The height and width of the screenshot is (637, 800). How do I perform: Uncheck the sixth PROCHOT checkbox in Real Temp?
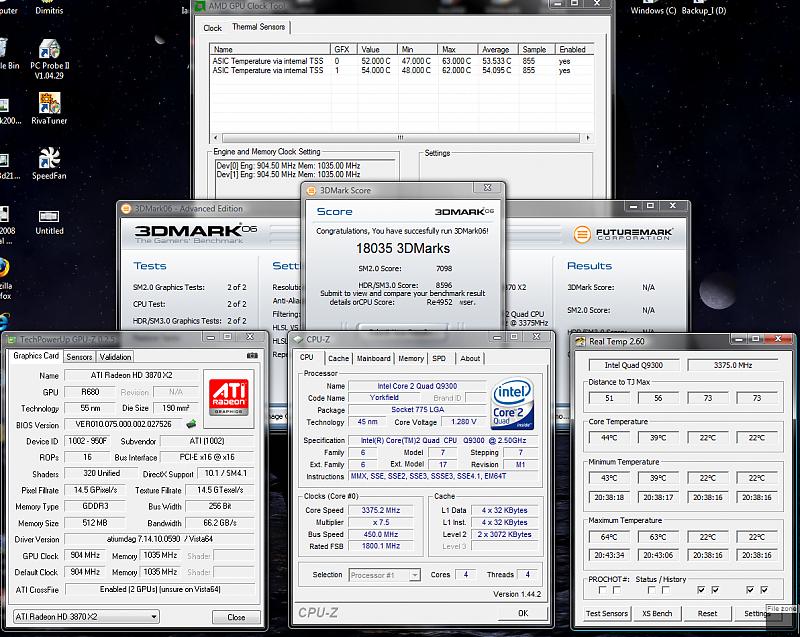point(715,590)
